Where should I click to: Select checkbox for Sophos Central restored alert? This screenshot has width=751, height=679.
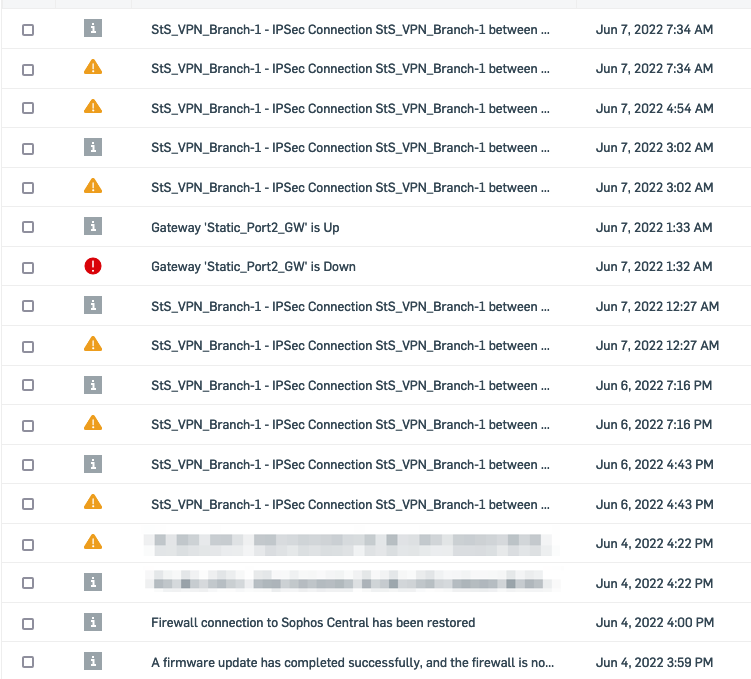click(28, 623)
